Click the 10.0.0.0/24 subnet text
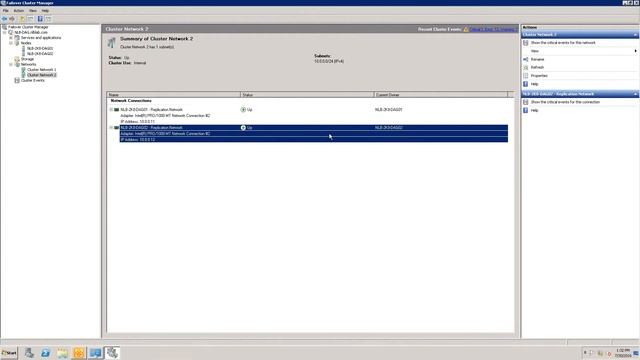This screenshot has height=360, width=640. [329, 61]
